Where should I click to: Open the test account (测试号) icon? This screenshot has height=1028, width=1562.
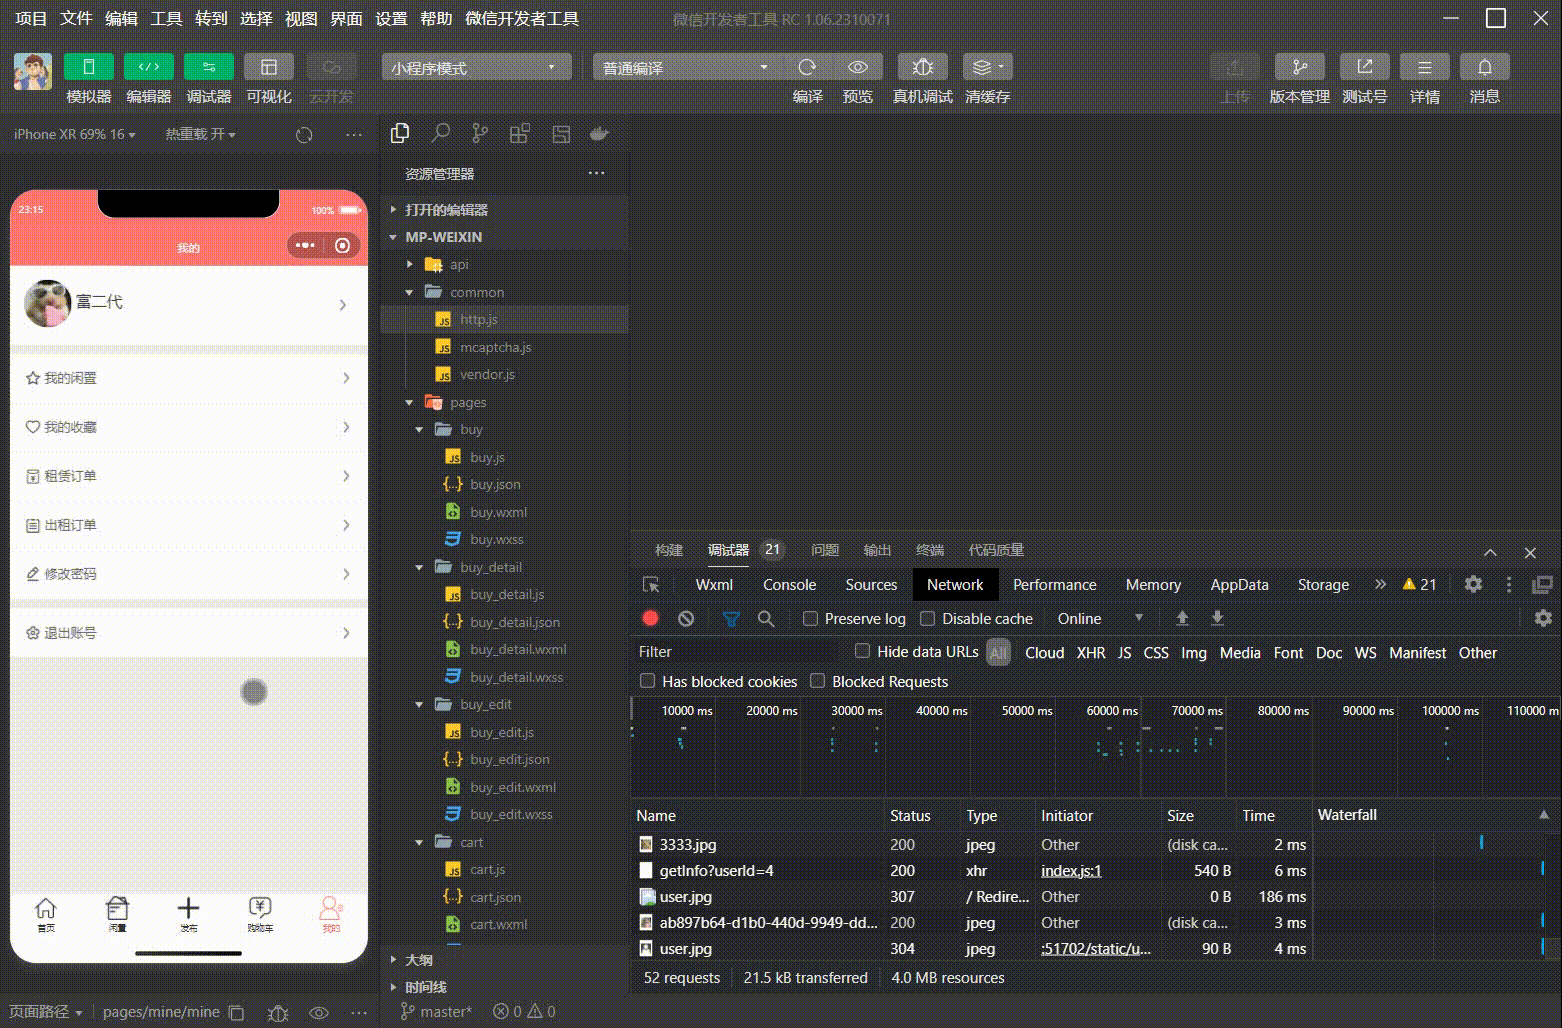click(x=1364, y=67)
